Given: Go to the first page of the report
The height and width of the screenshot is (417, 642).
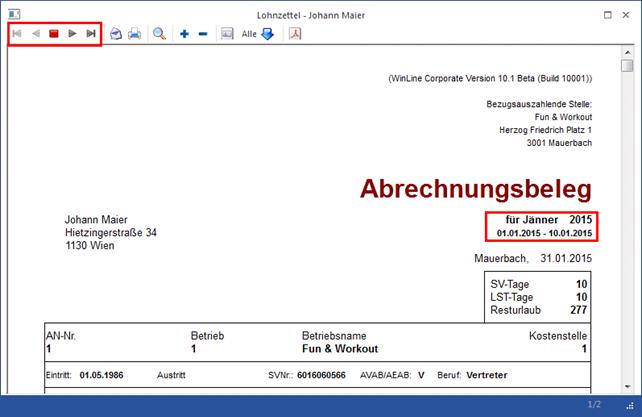Looking at the screenshot, I should (x=17, y=34).
